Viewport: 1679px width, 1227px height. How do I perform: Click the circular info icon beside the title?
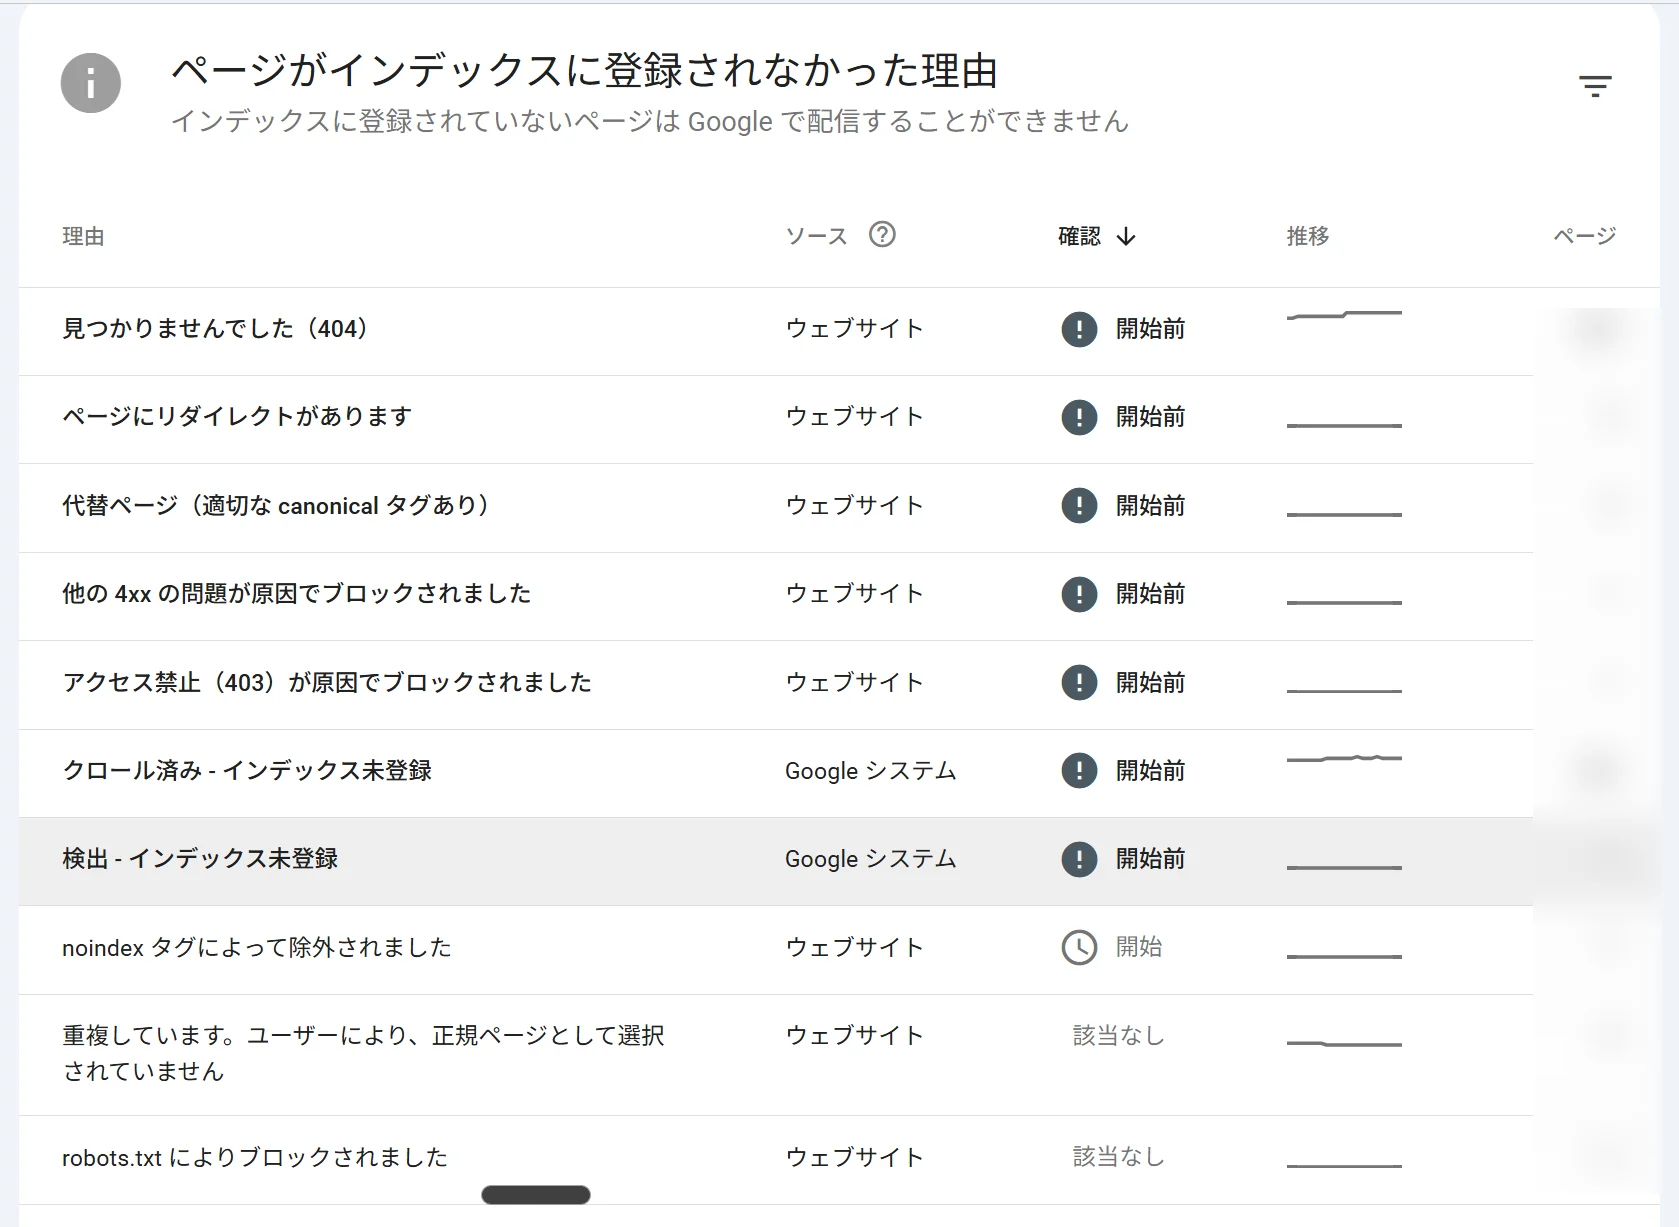[90, 83]
